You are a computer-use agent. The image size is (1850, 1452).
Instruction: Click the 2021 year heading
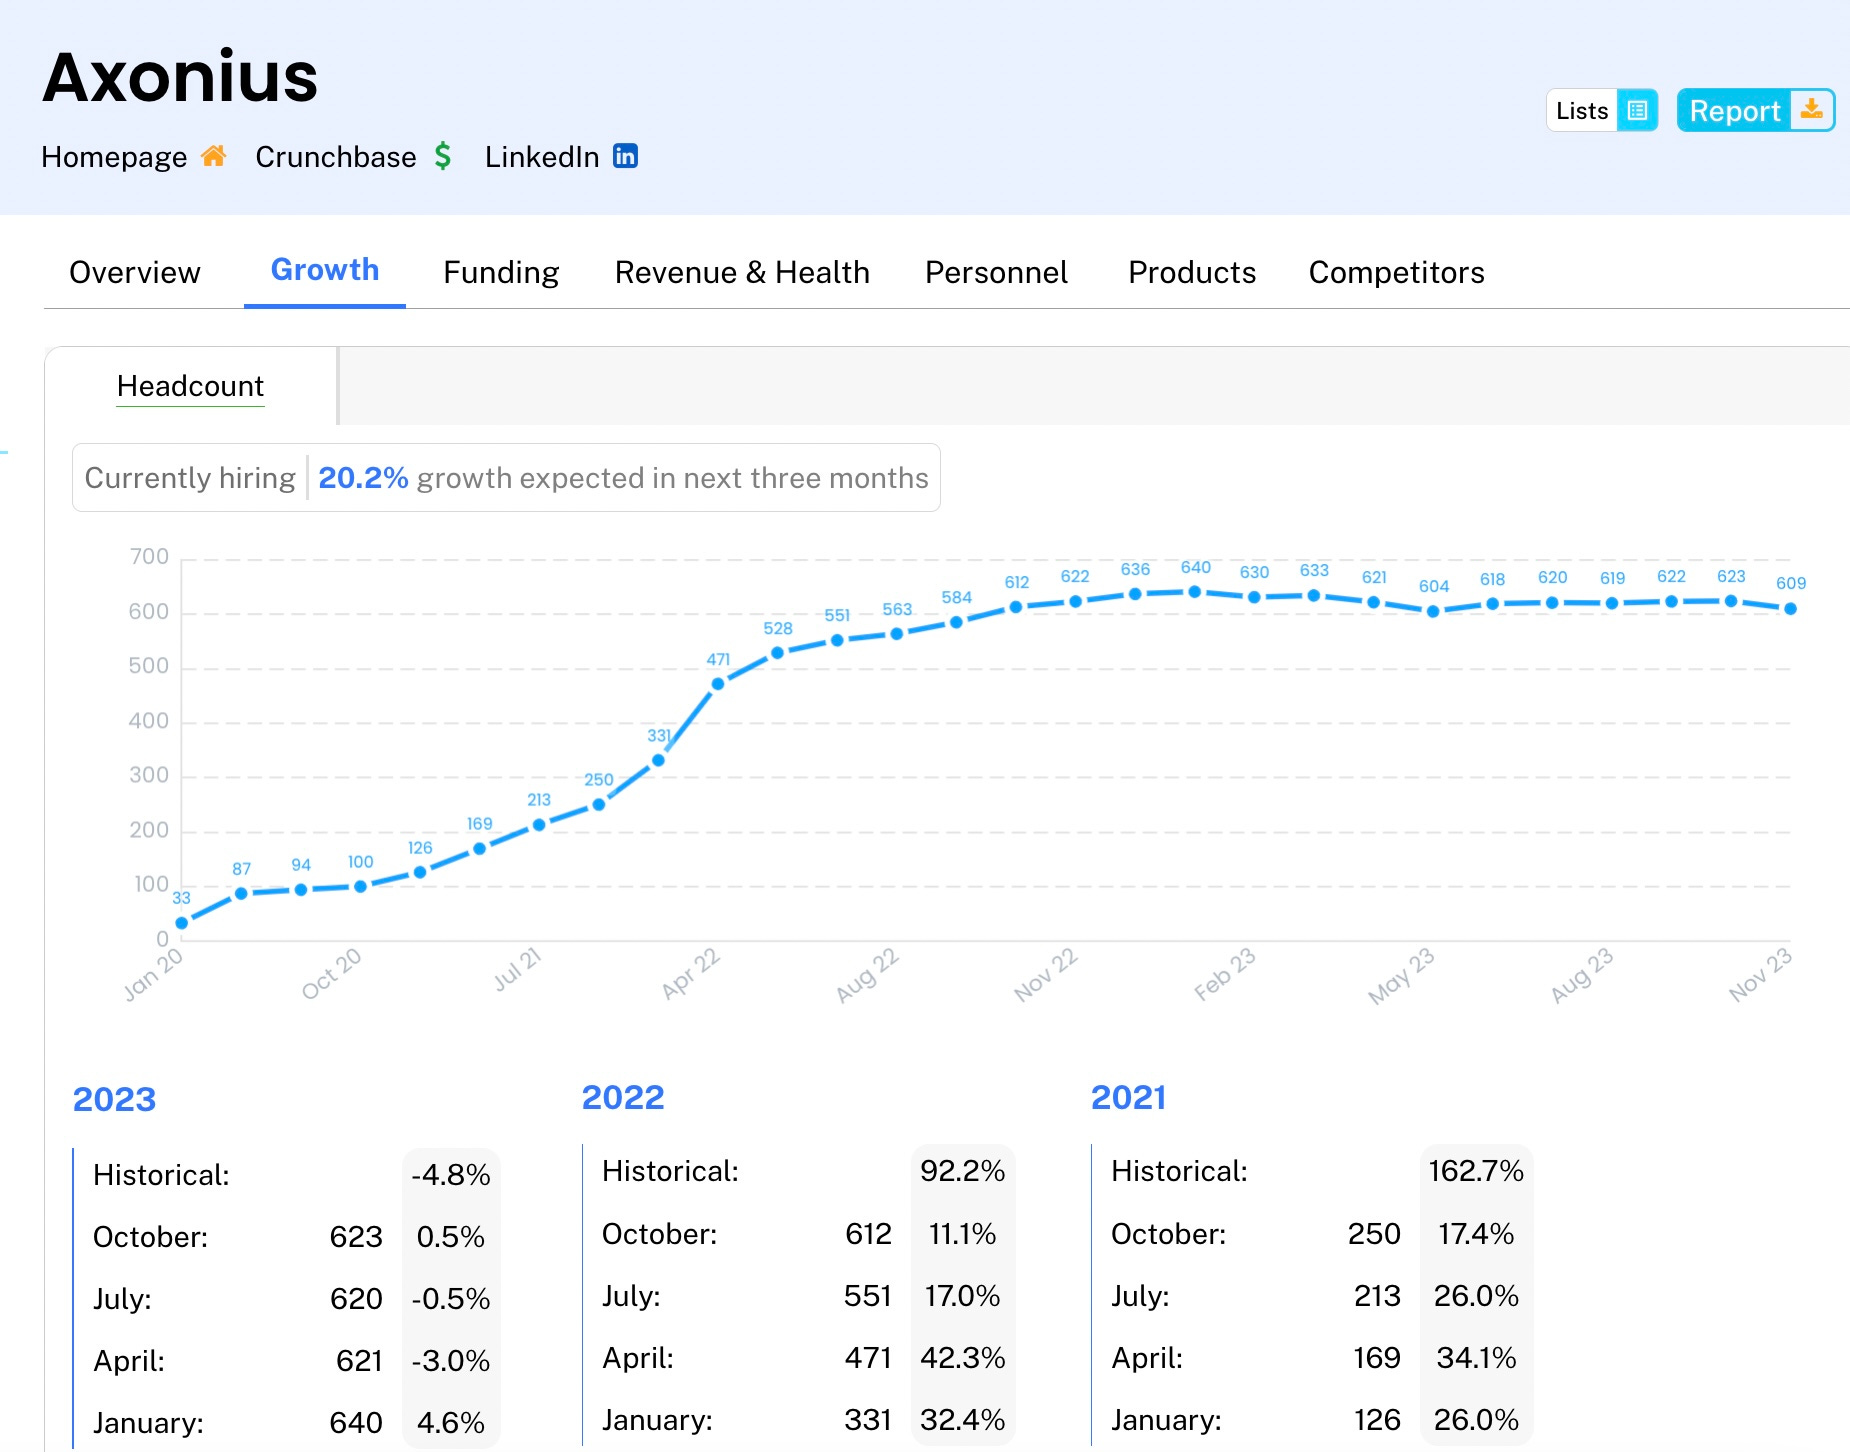coord(1129,1098)
